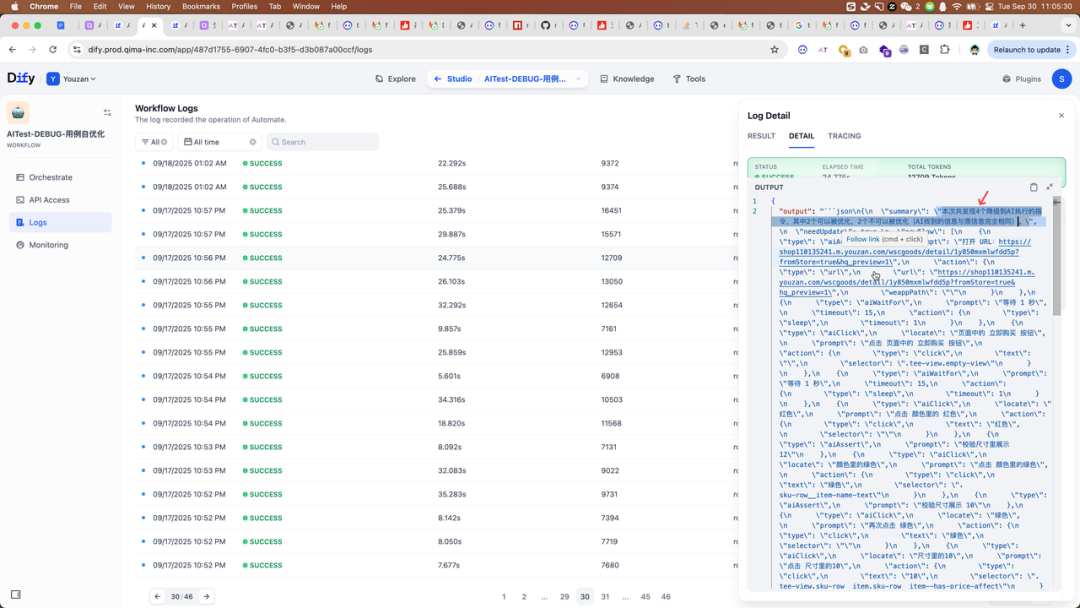Open the Extensions puzzle menu
This screenshot has width=1080, height=608.
pyautogui.click(x=944, y=50)
